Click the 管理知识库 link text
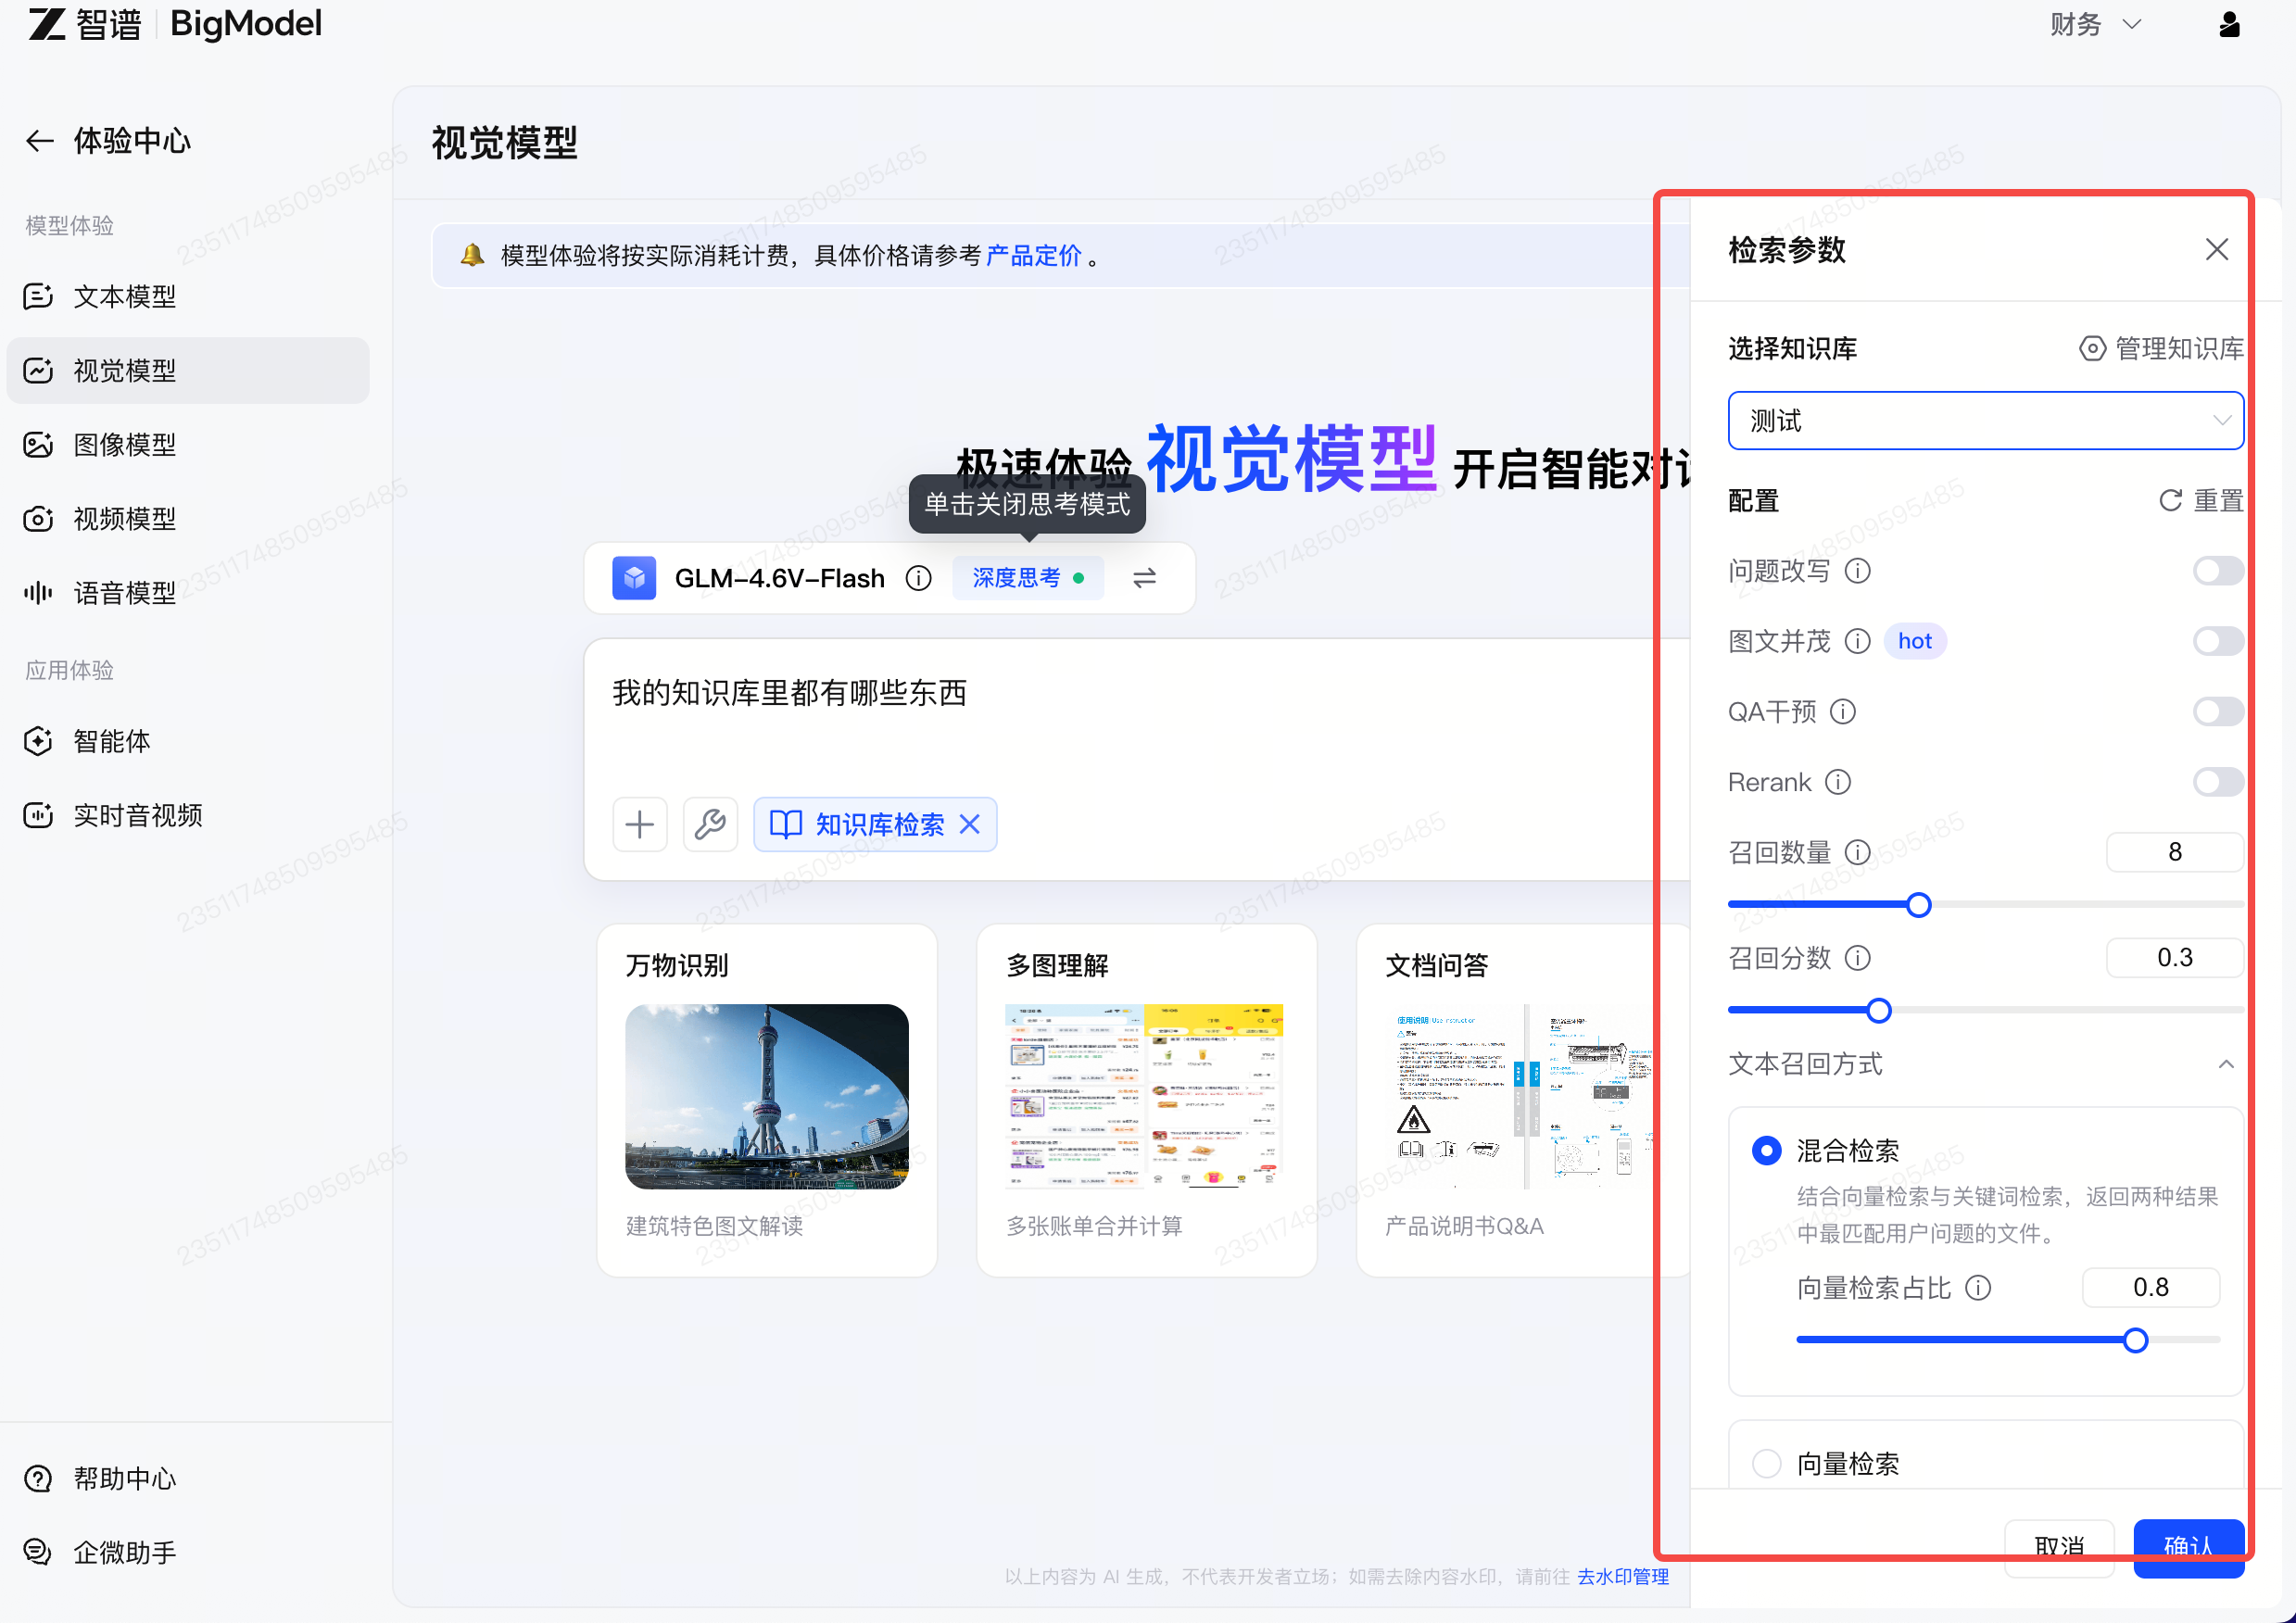Screen dimensions: 2296x1623 [2179, 348]
